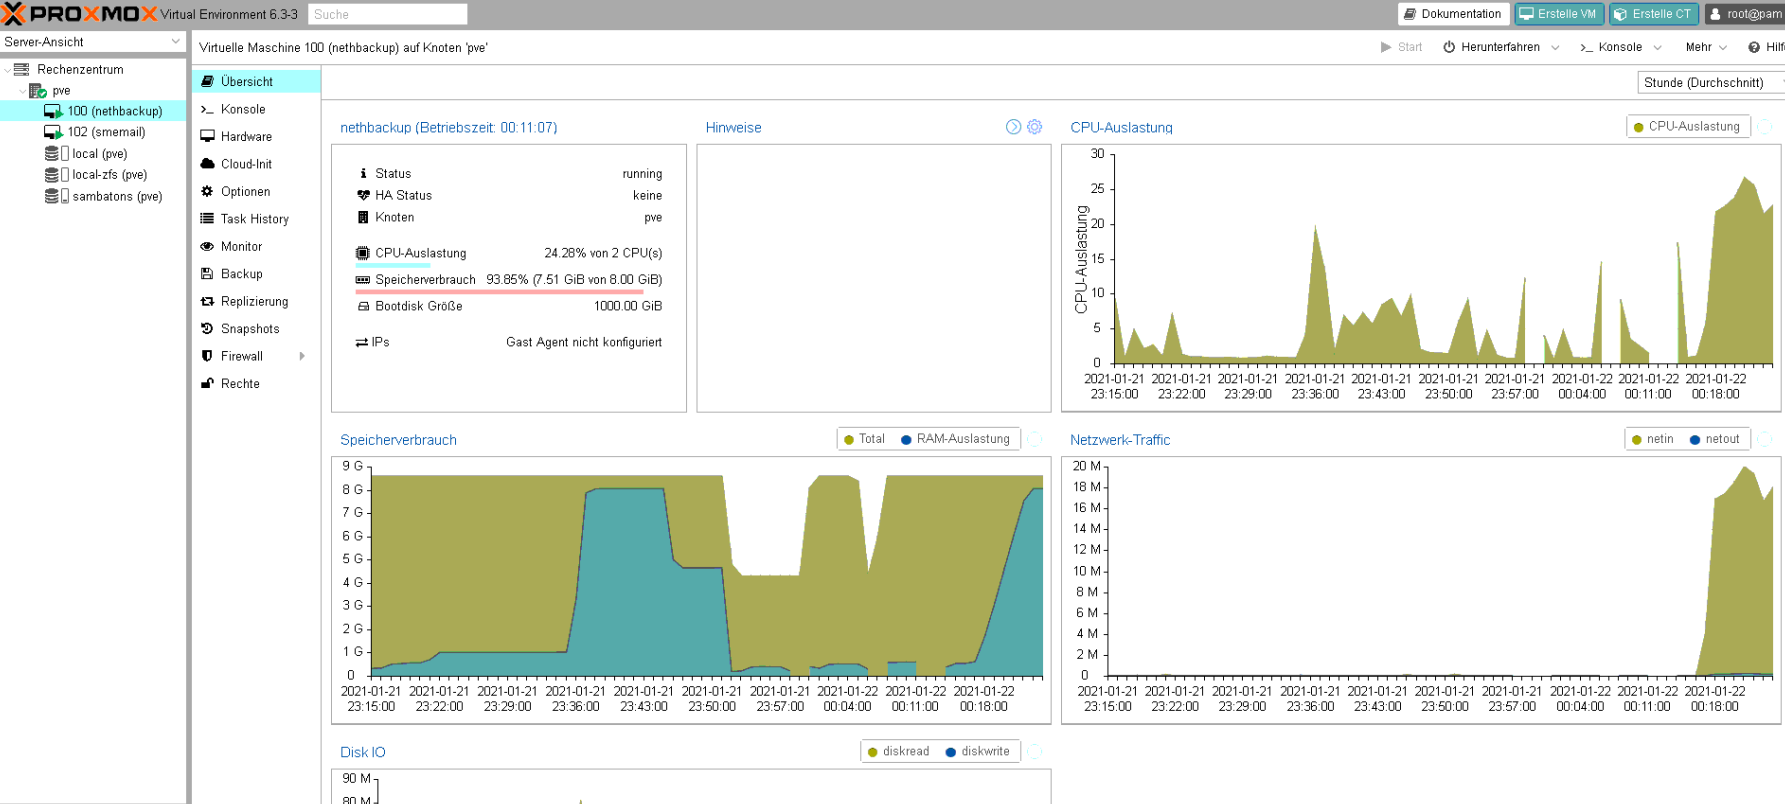
Task: Select storage local-zfs (pve)
Action: [x=93, y=175]
